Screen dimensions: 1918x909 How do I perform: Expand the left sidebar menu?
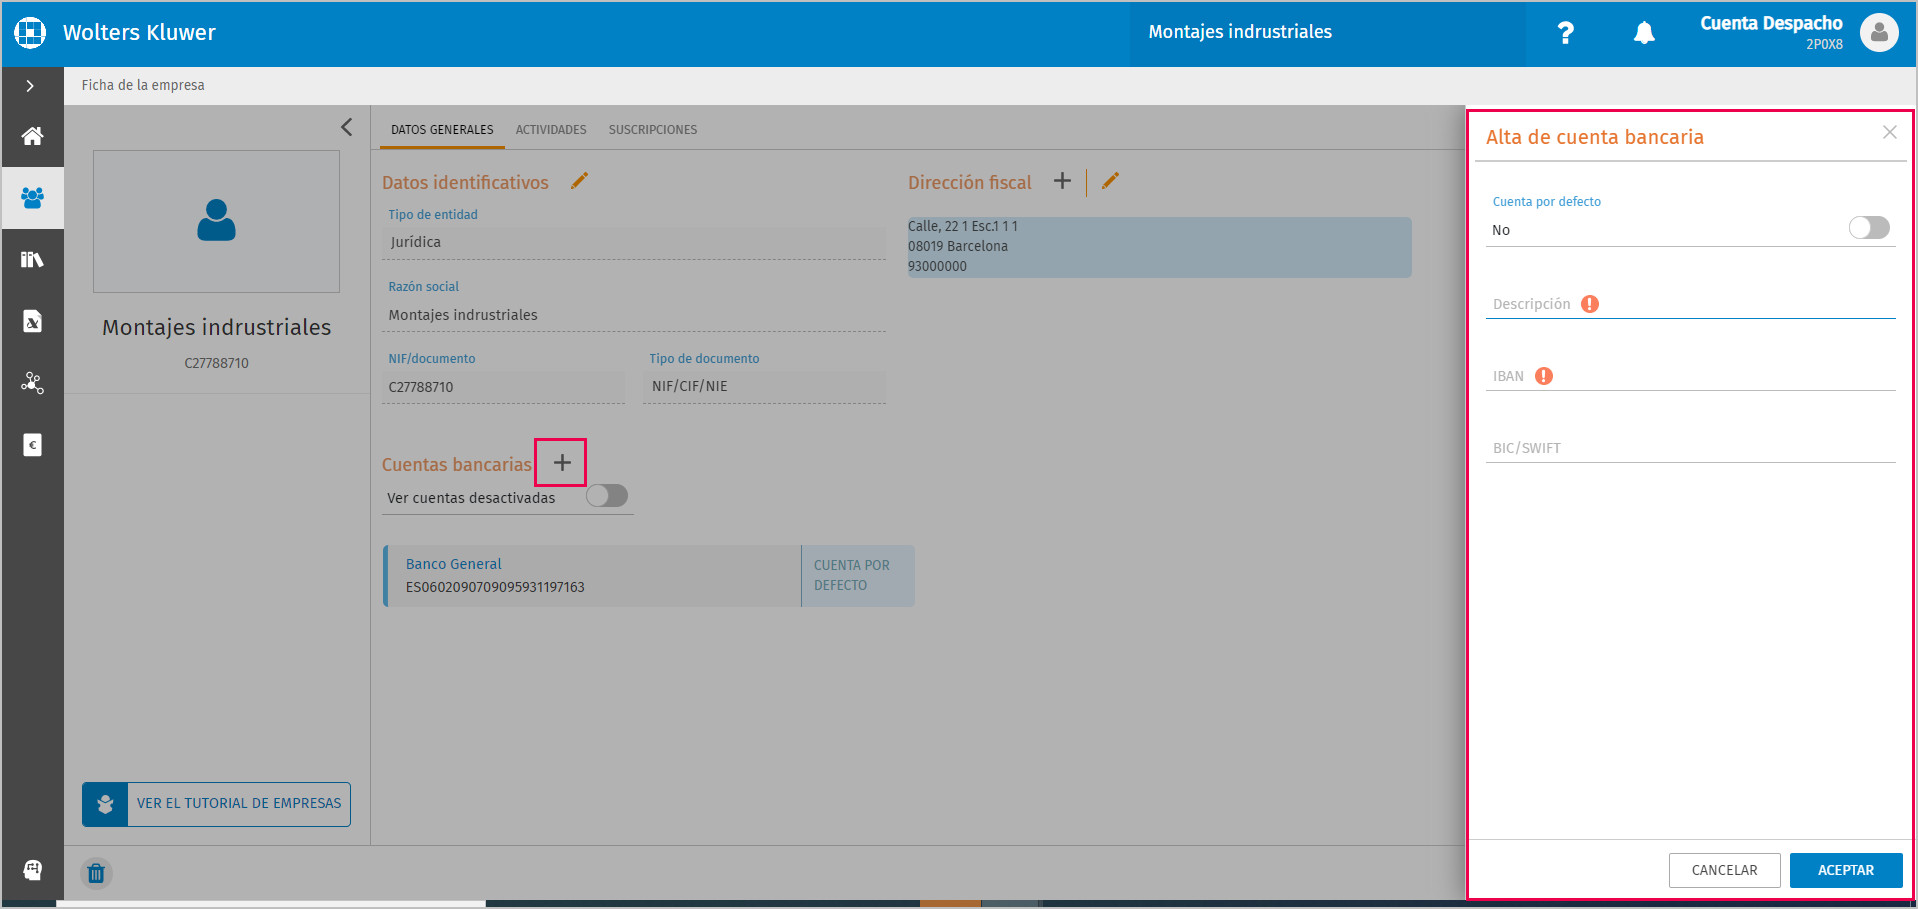pos(31,86)
